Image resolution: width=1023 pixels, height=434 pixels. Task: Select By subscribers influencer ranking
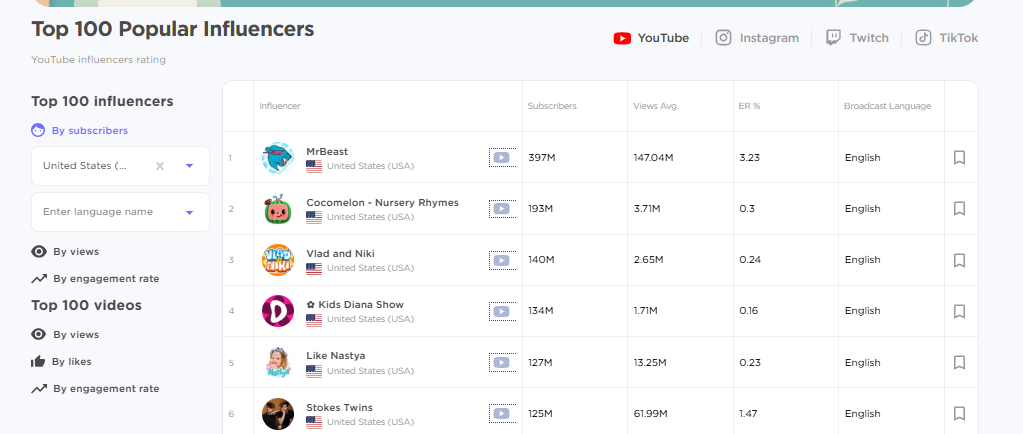[x=80, y=131]
